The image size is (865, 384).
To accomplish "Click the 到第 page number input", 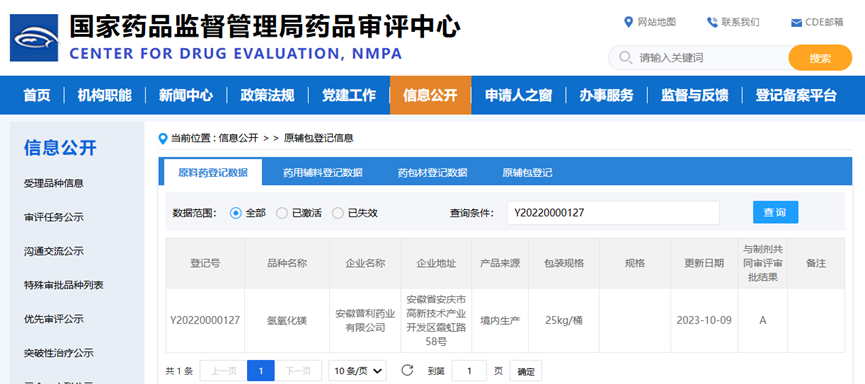I will 469,371.
